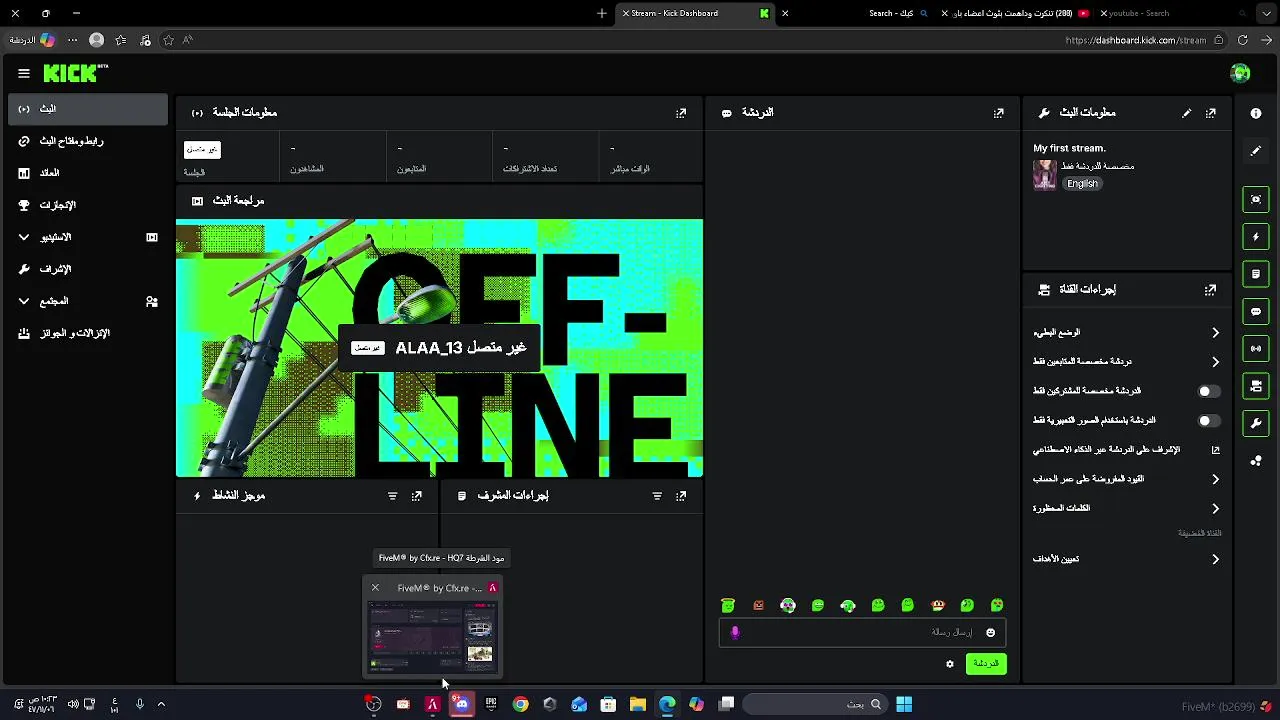The height and width of the screenshot is (720, 1280).
Task: Open the Achievements (الإنجازات) sidebar item
Action: point(88,205)
